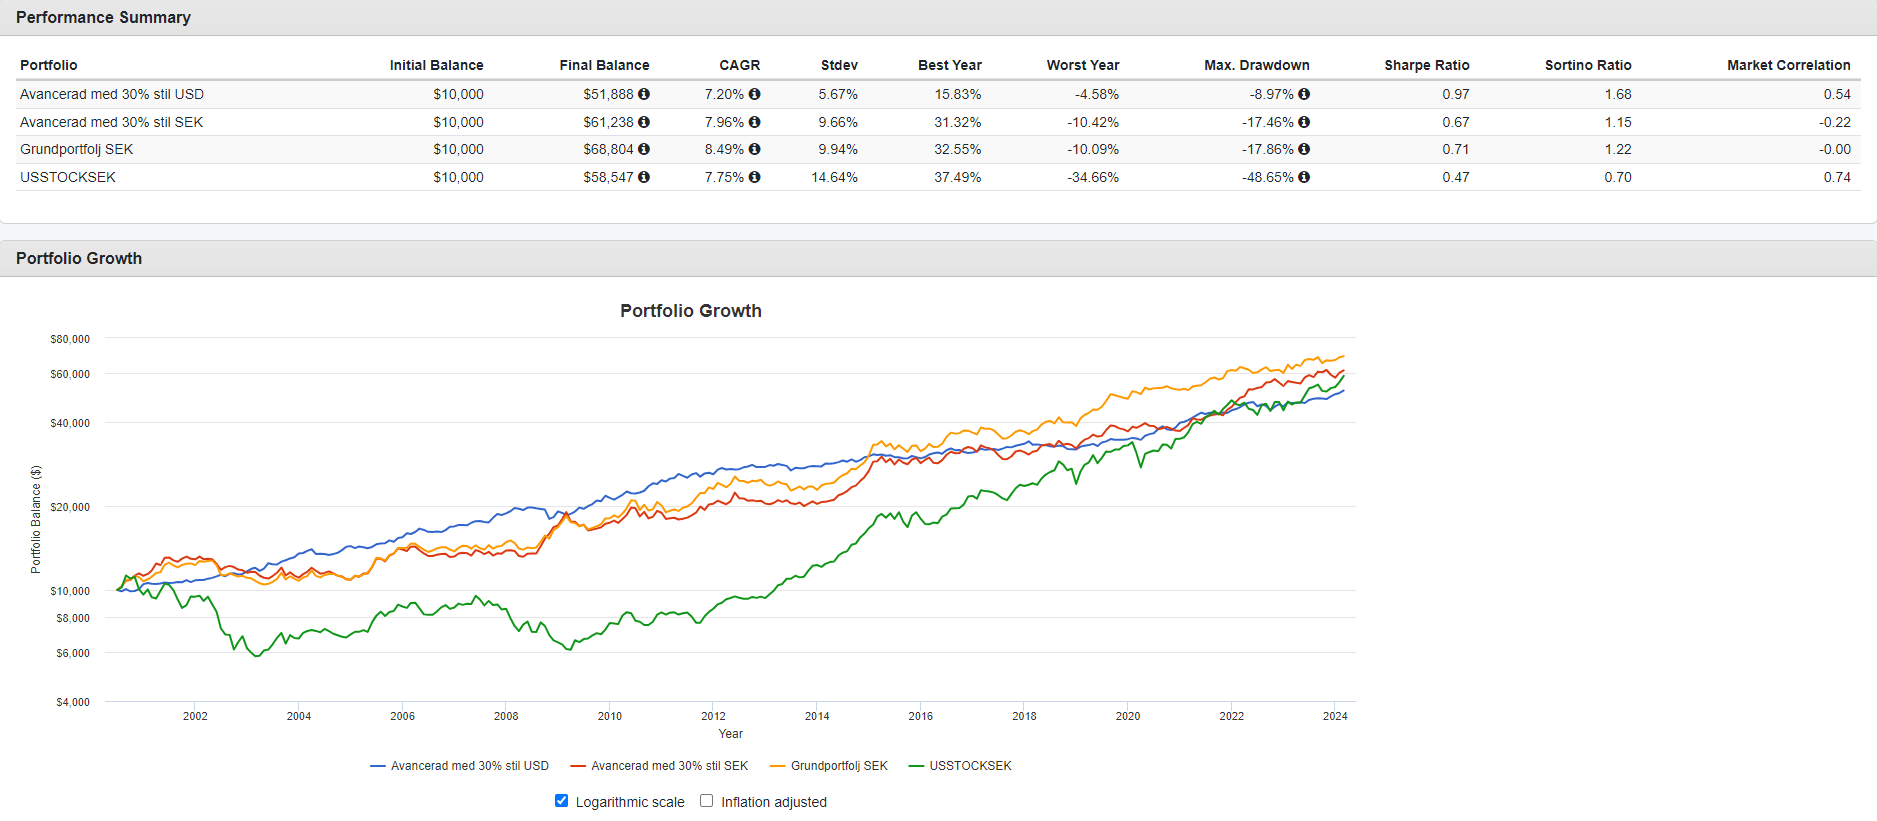Click info icon beside 7.75% CAGR value
The image size is (1877, 821).
(754, 177)
